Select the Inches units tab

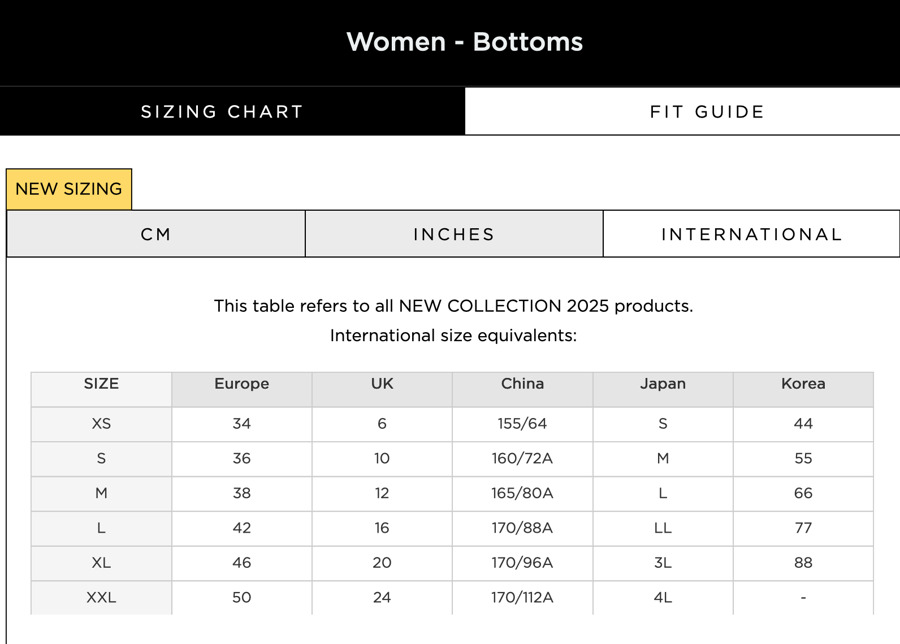pyautogui.click(x=454, y=235)
